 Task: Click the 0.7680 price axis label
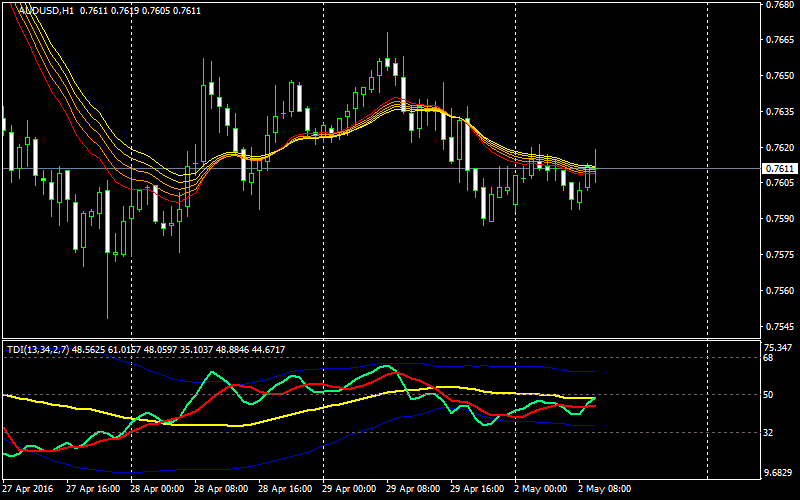tap(779, 4)
